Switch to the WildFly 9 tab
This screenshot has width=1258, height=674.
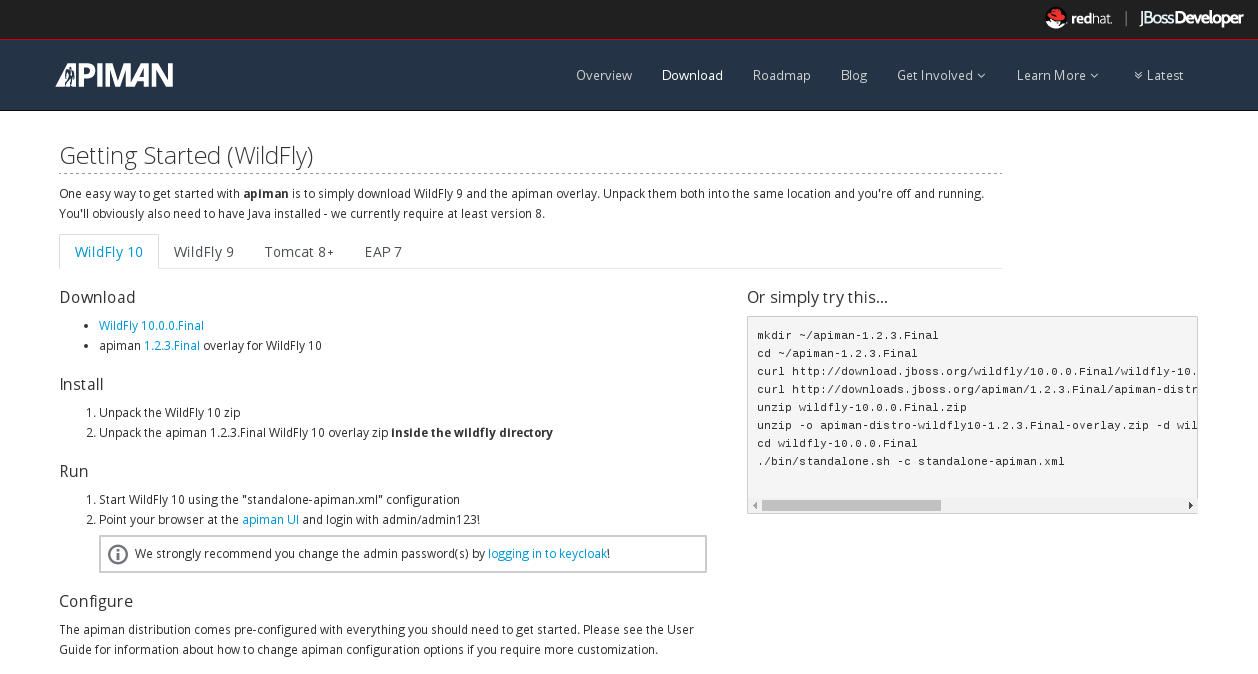click(204, 252)
